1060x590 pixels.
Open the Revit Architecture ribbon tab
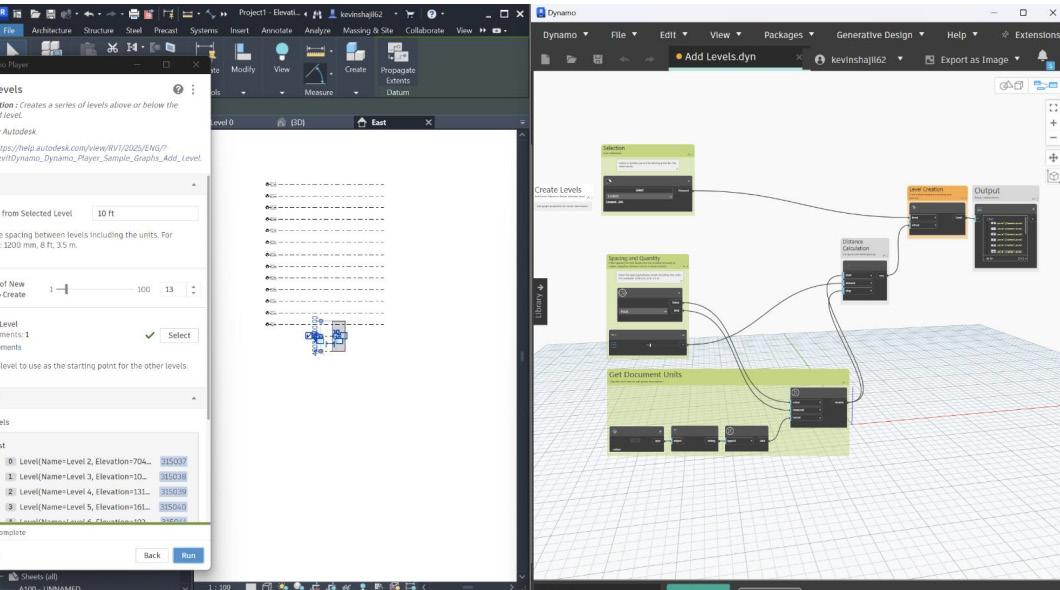[x=51, y=30]
